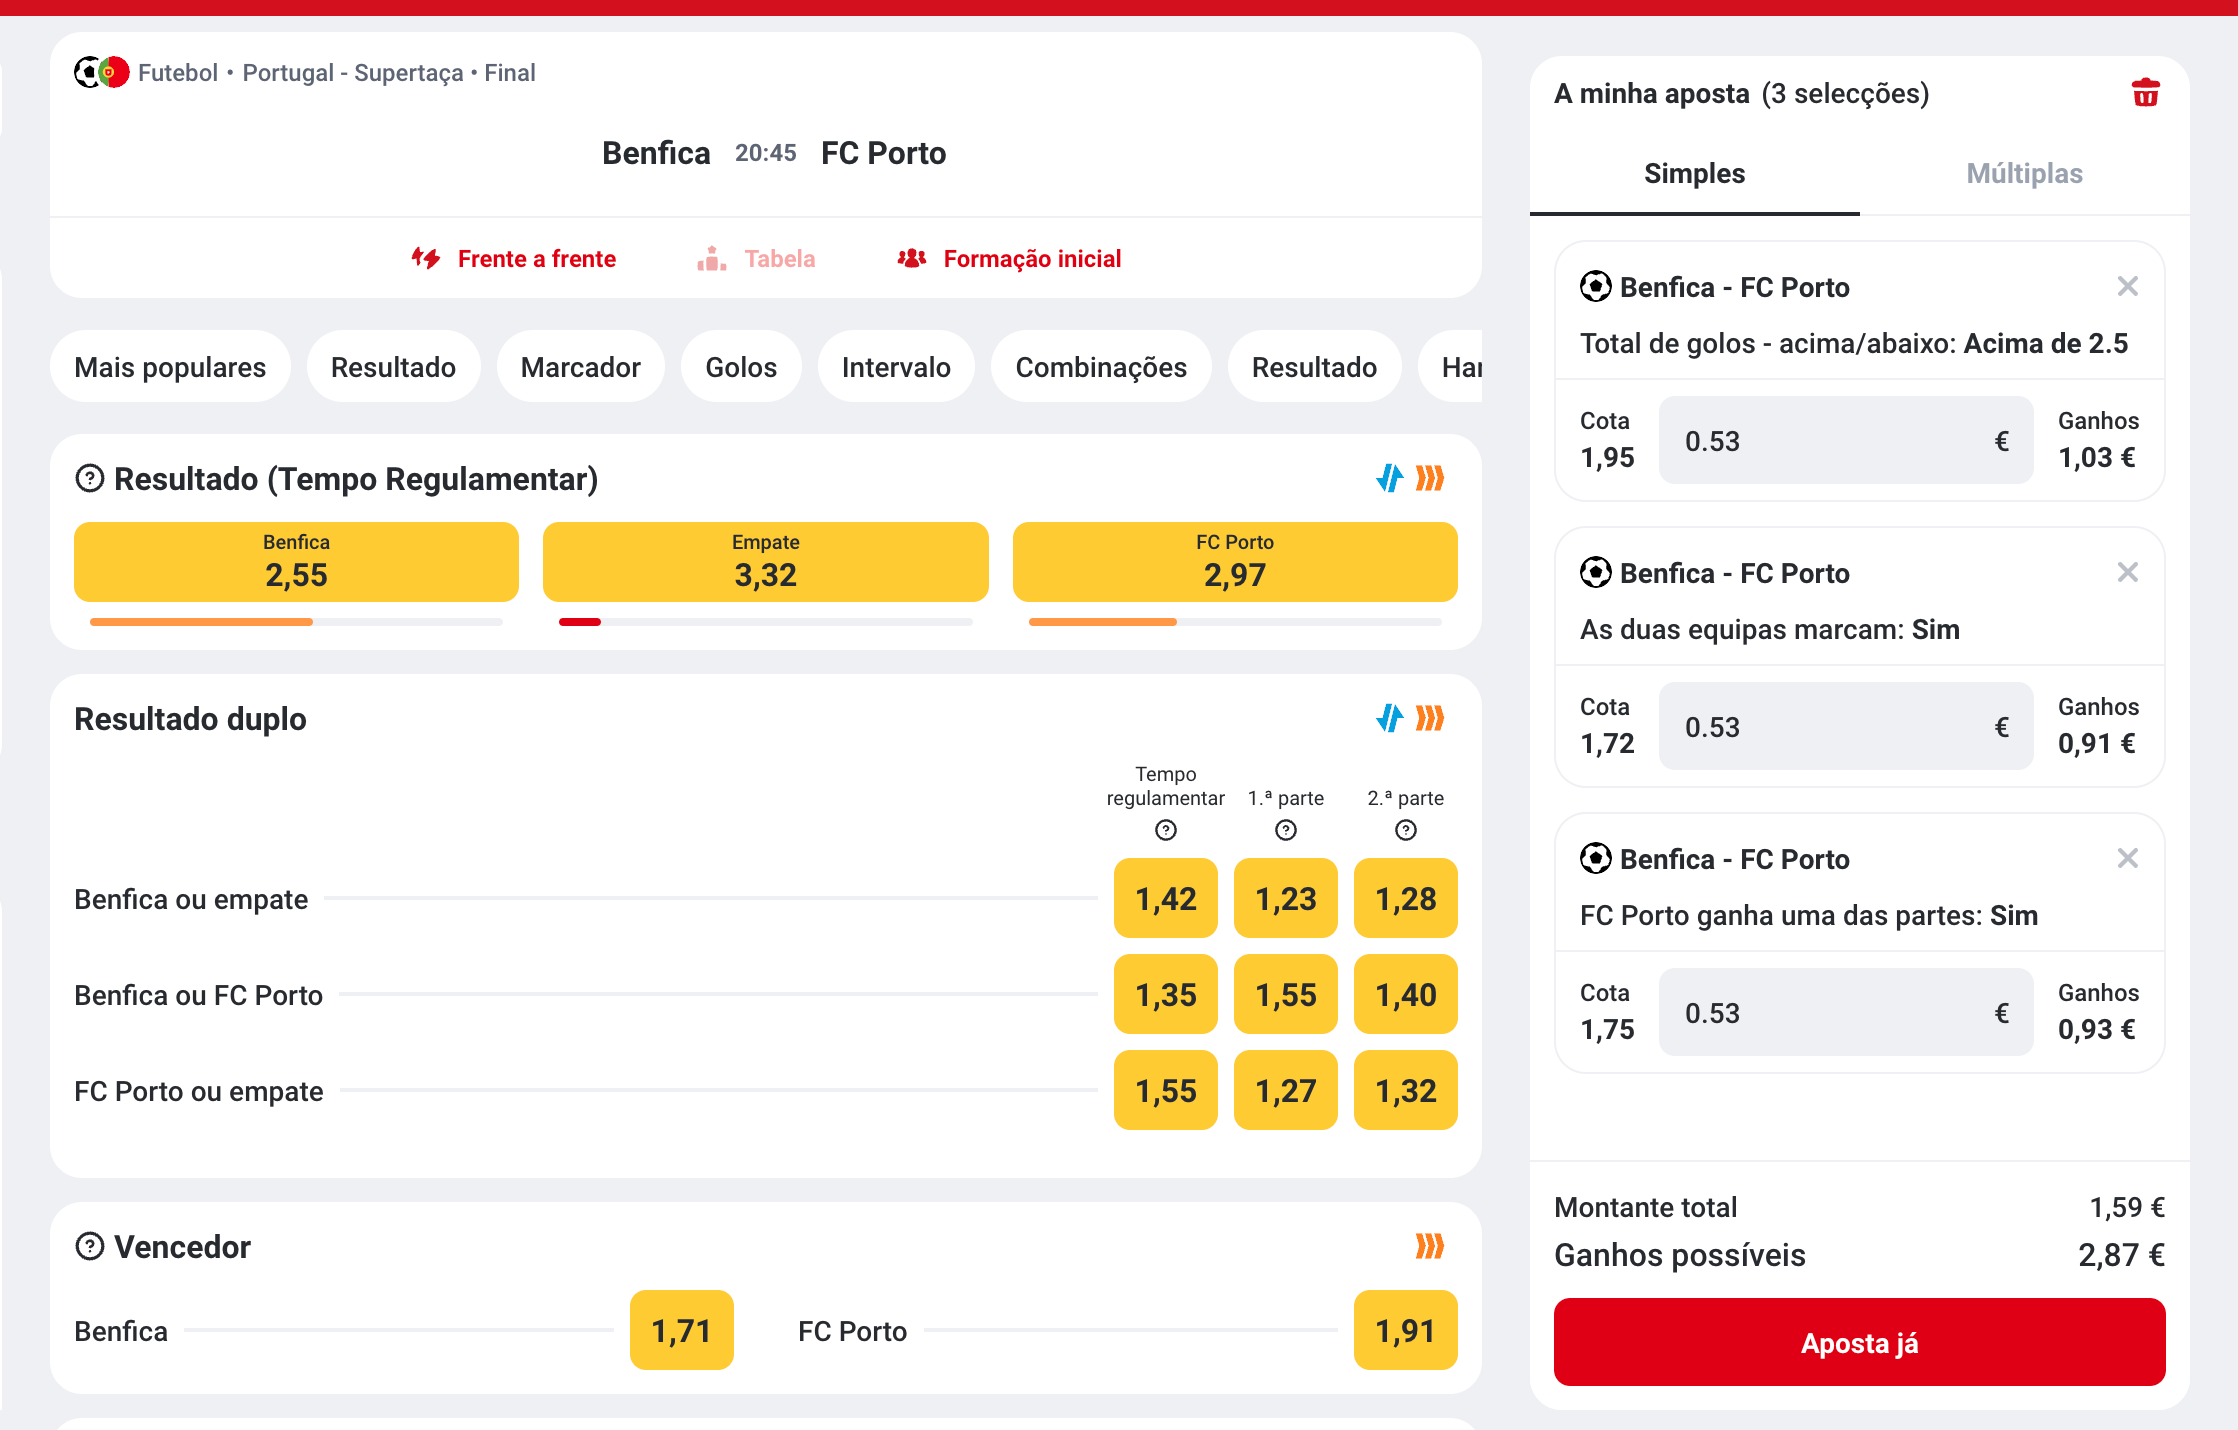Pick Benfica Vencedor odds 1,71
Screen dimensions: 2238x1430
click(681, 1330)
